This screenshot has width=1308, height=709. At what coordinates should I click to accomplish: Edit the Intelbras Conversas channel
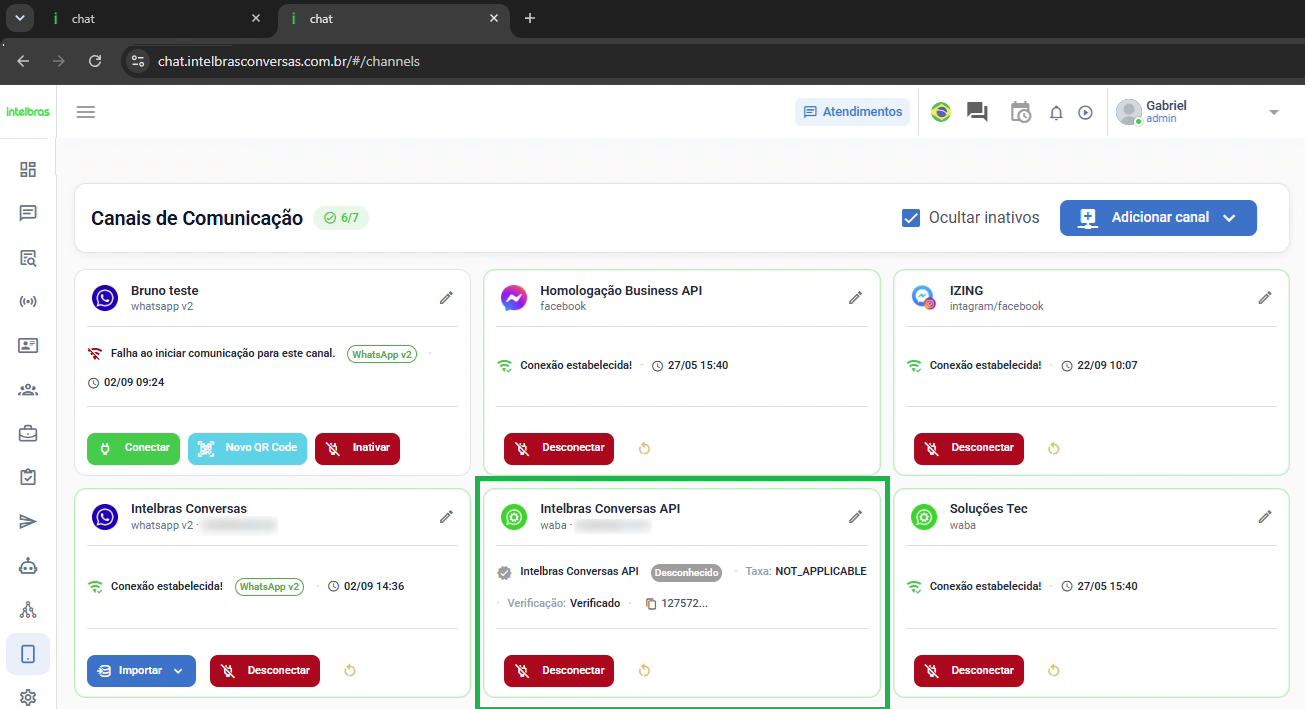coord(446,516)
